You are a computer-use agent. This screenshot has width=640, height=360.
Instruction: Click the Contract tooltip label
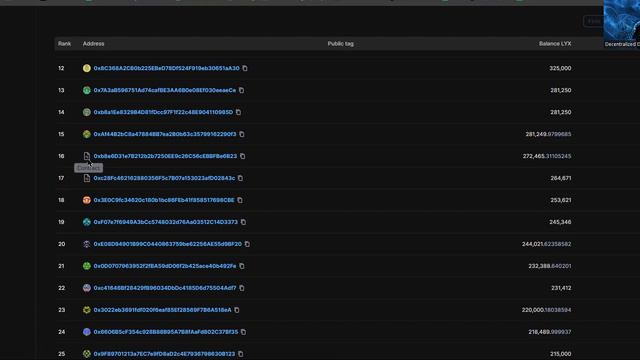(x=89, y=168)
